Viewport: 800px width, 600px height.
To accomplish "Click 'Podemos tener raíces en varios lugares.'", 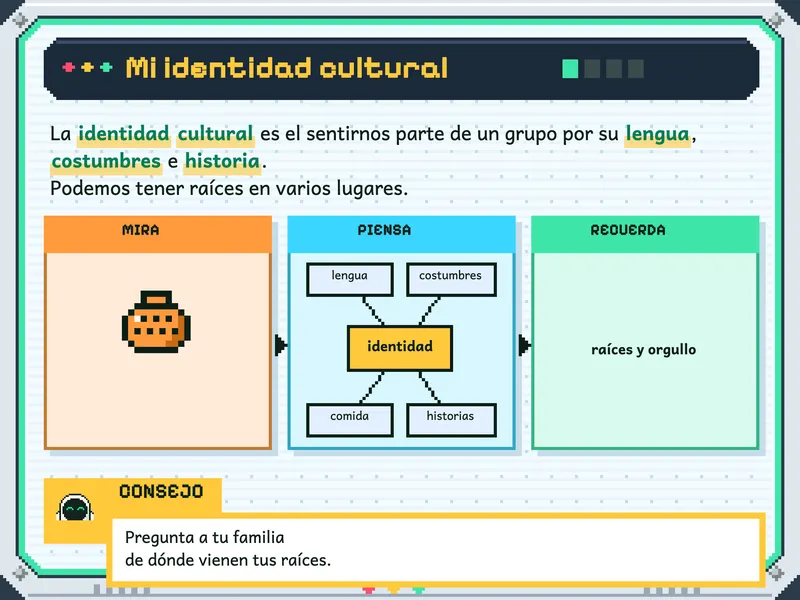I will (229, 189).
